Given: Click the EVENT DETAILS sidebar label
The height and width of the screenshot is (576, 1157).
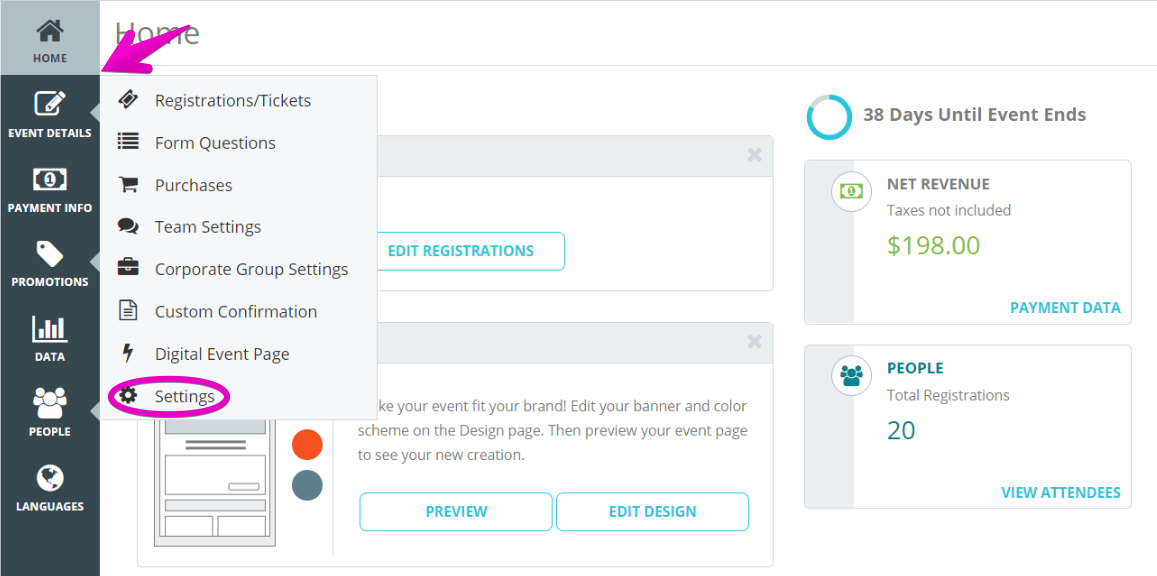Looking at the screenshot, I should 50,133.
